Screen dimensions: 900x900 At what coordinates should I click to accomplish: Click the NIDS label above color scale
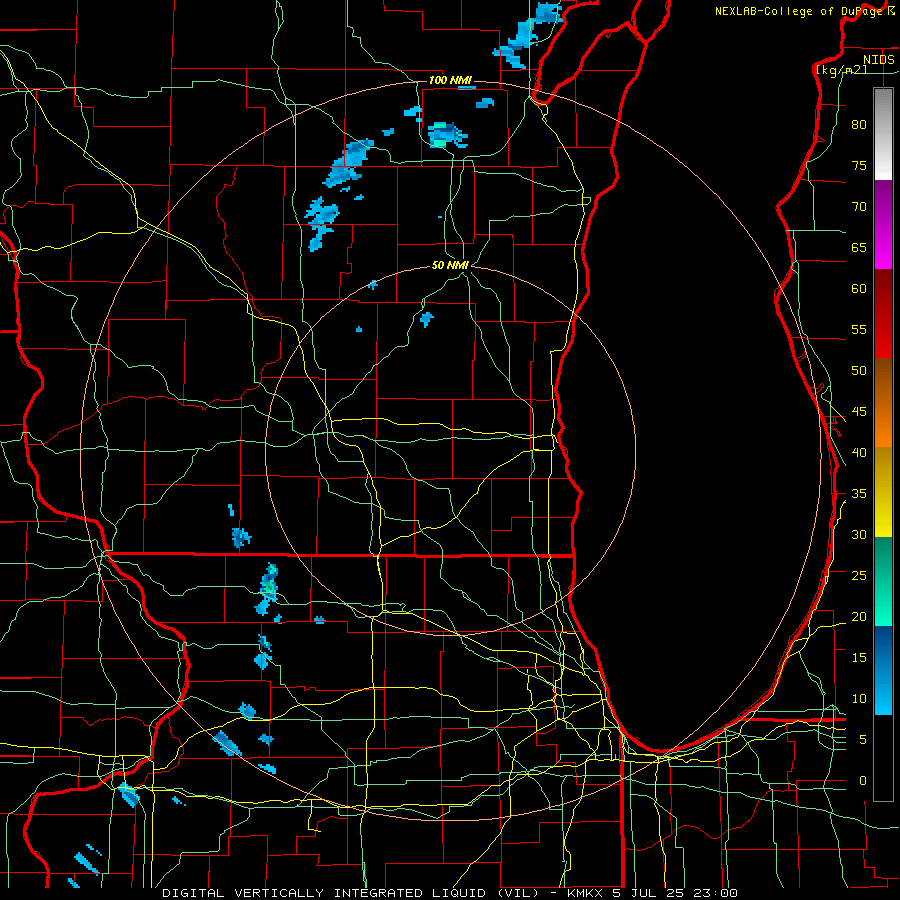[x=878, y=59]
